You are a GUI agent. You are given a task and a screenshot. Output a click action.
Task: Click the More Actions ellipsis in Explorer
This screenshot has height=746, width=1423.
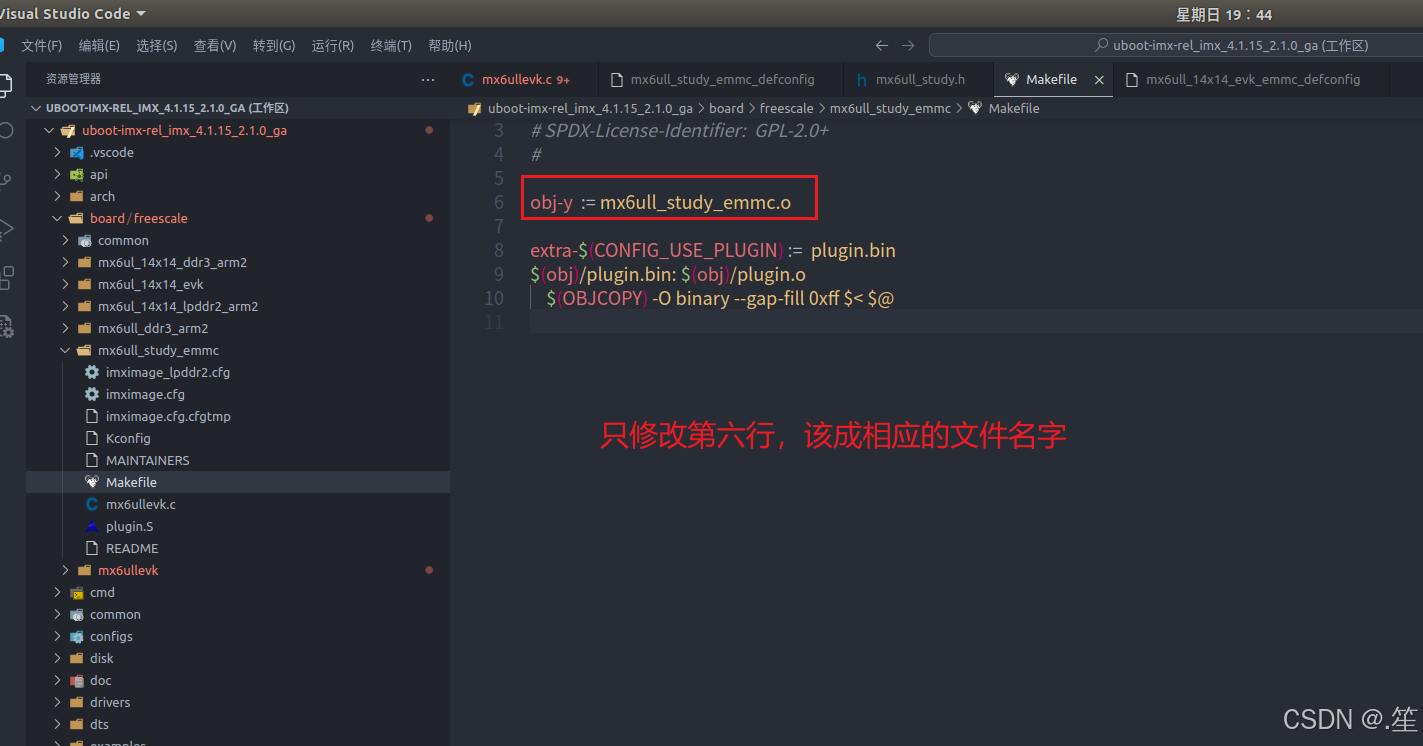coord(428,79)
